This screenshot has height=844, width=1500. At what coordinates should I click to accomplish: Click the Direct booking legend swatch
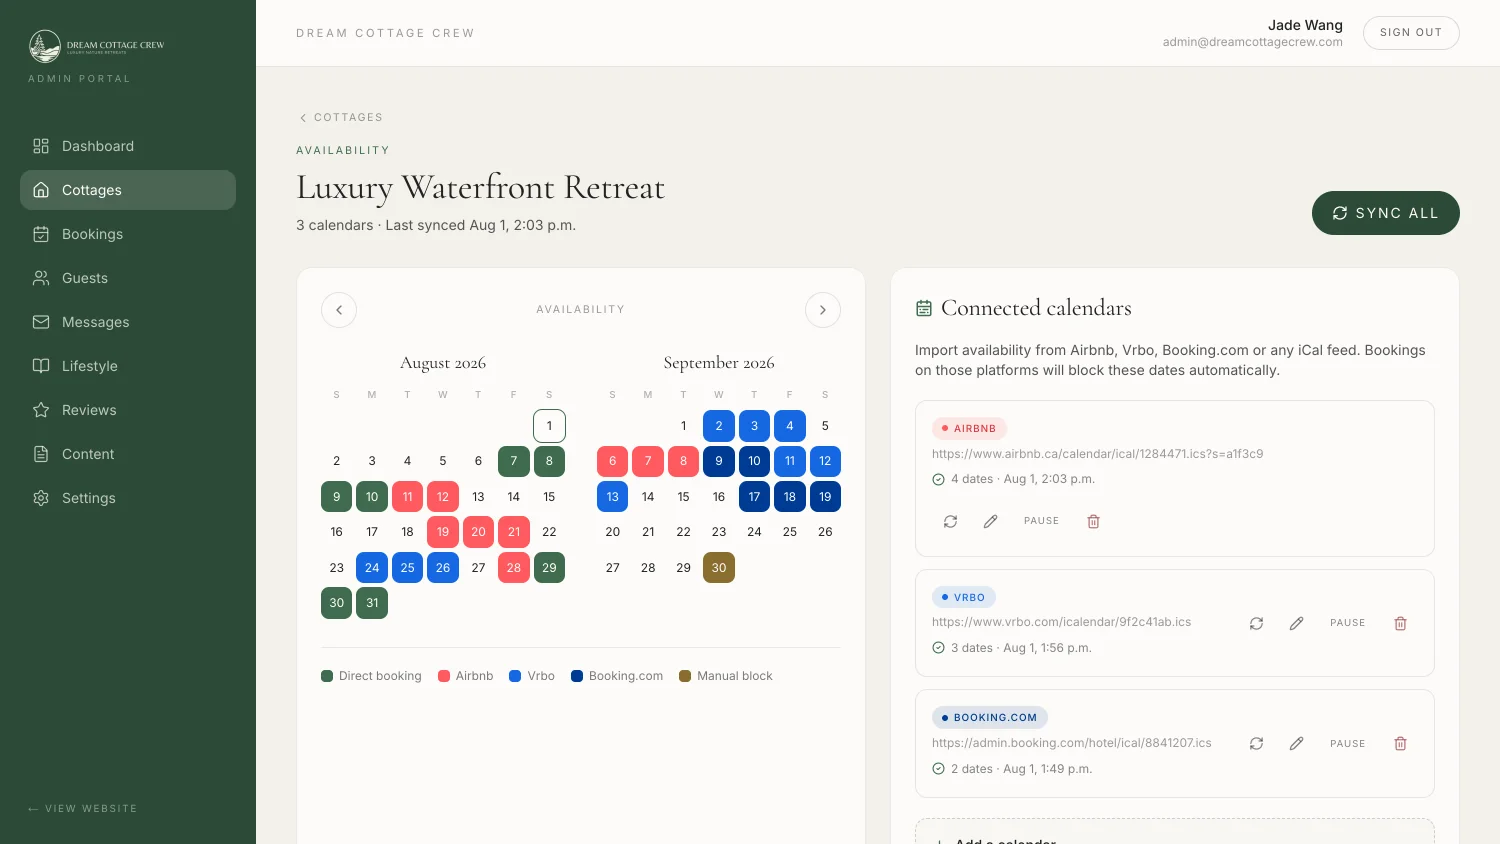click(327, 676)
